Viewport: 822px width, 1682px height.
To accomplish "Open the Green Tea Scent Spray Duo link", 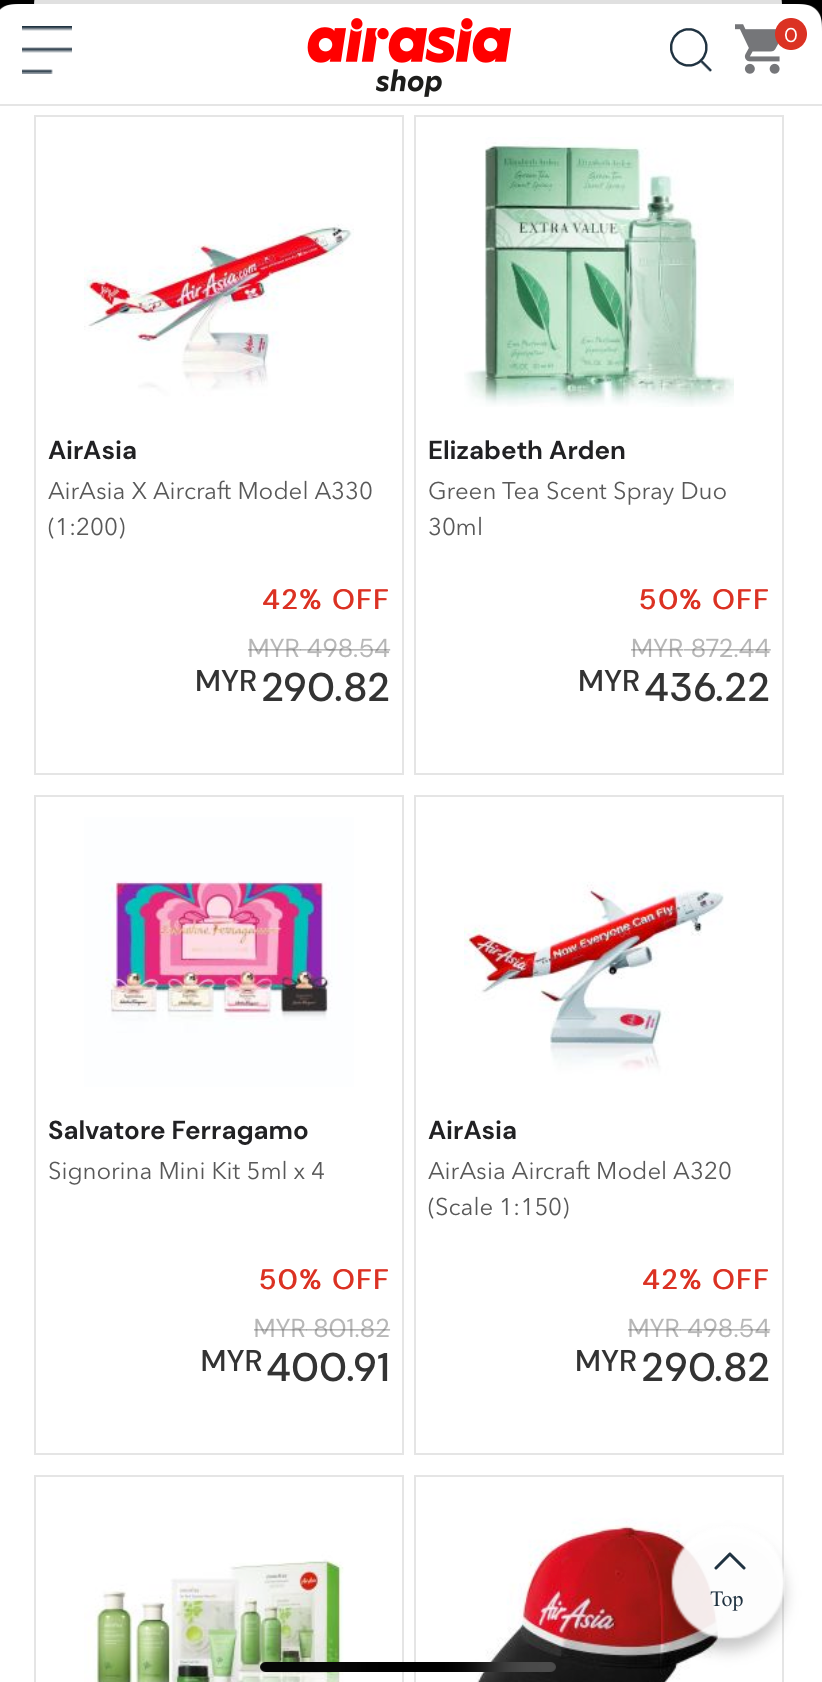I will coord(577,508).
